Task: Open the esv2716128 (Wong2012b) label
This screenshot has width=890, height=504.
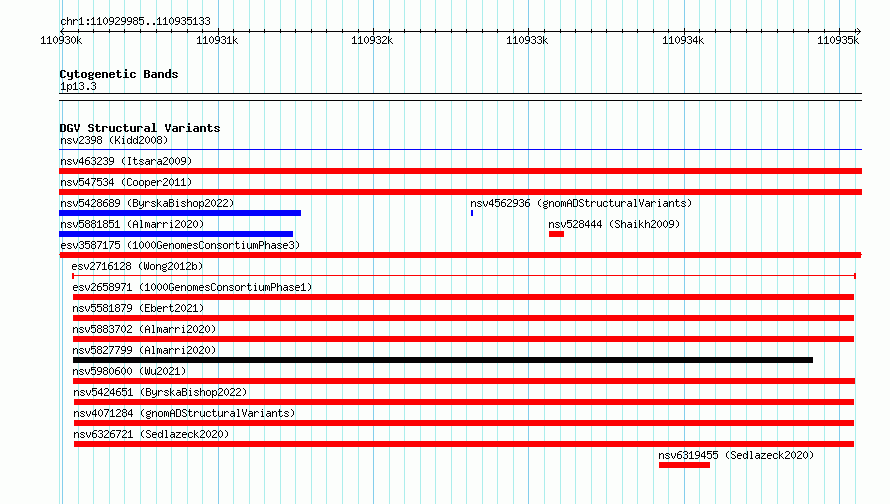Action: [137, 266]
